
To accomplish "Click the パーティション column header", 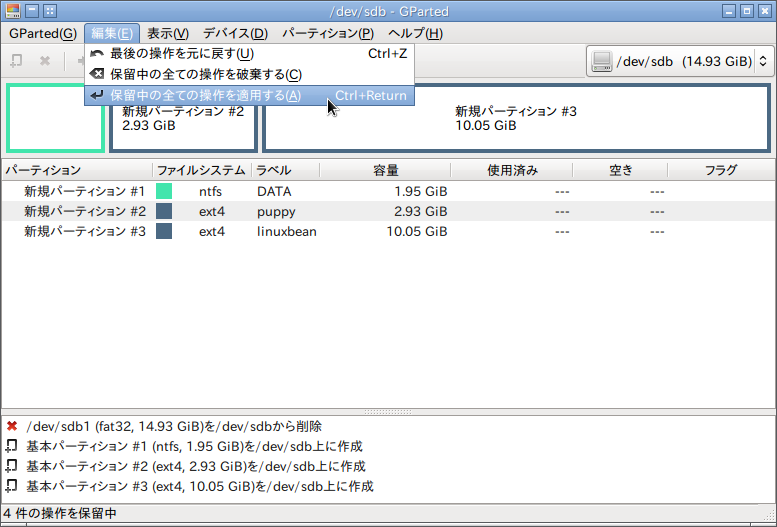I will (x=77, y=170).
